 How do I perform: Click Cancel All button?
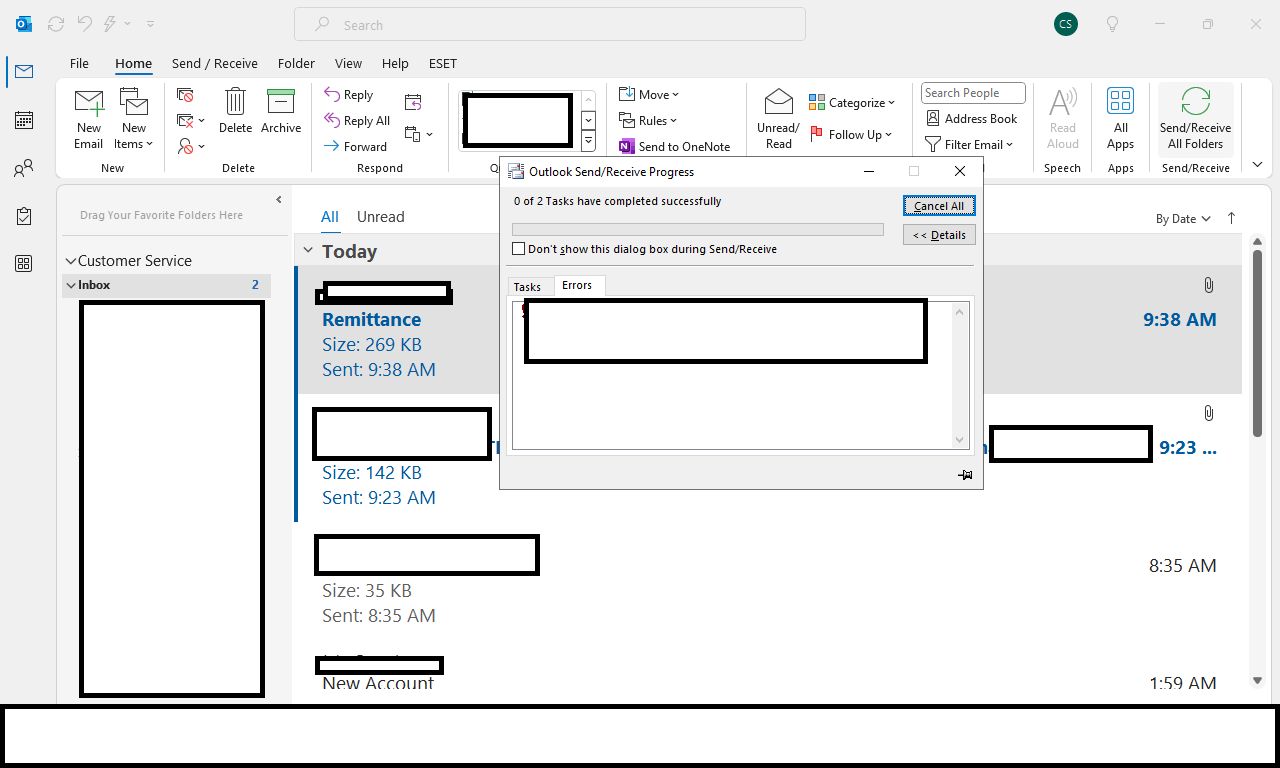click(x=939, y=206)
